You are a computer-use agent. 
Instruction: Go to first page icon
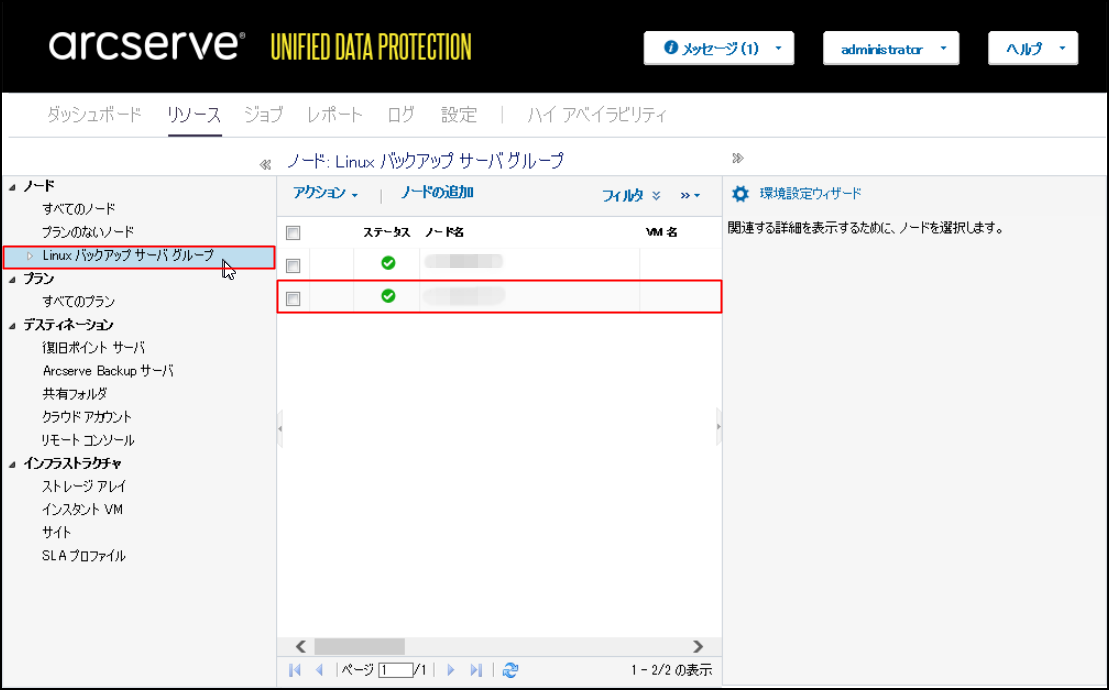295,670
